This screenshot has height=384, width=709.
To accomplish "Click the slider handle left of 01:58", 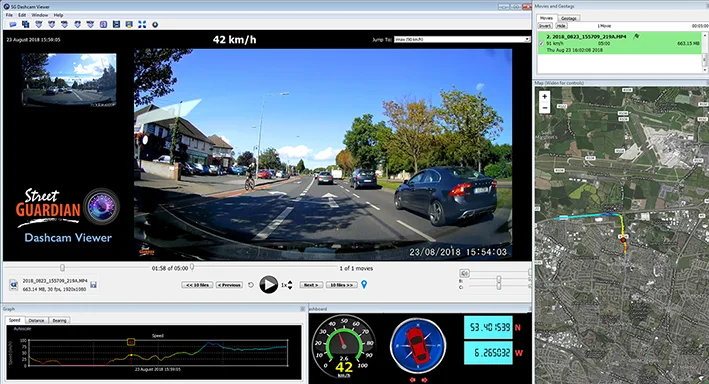I will pos(62,268).
